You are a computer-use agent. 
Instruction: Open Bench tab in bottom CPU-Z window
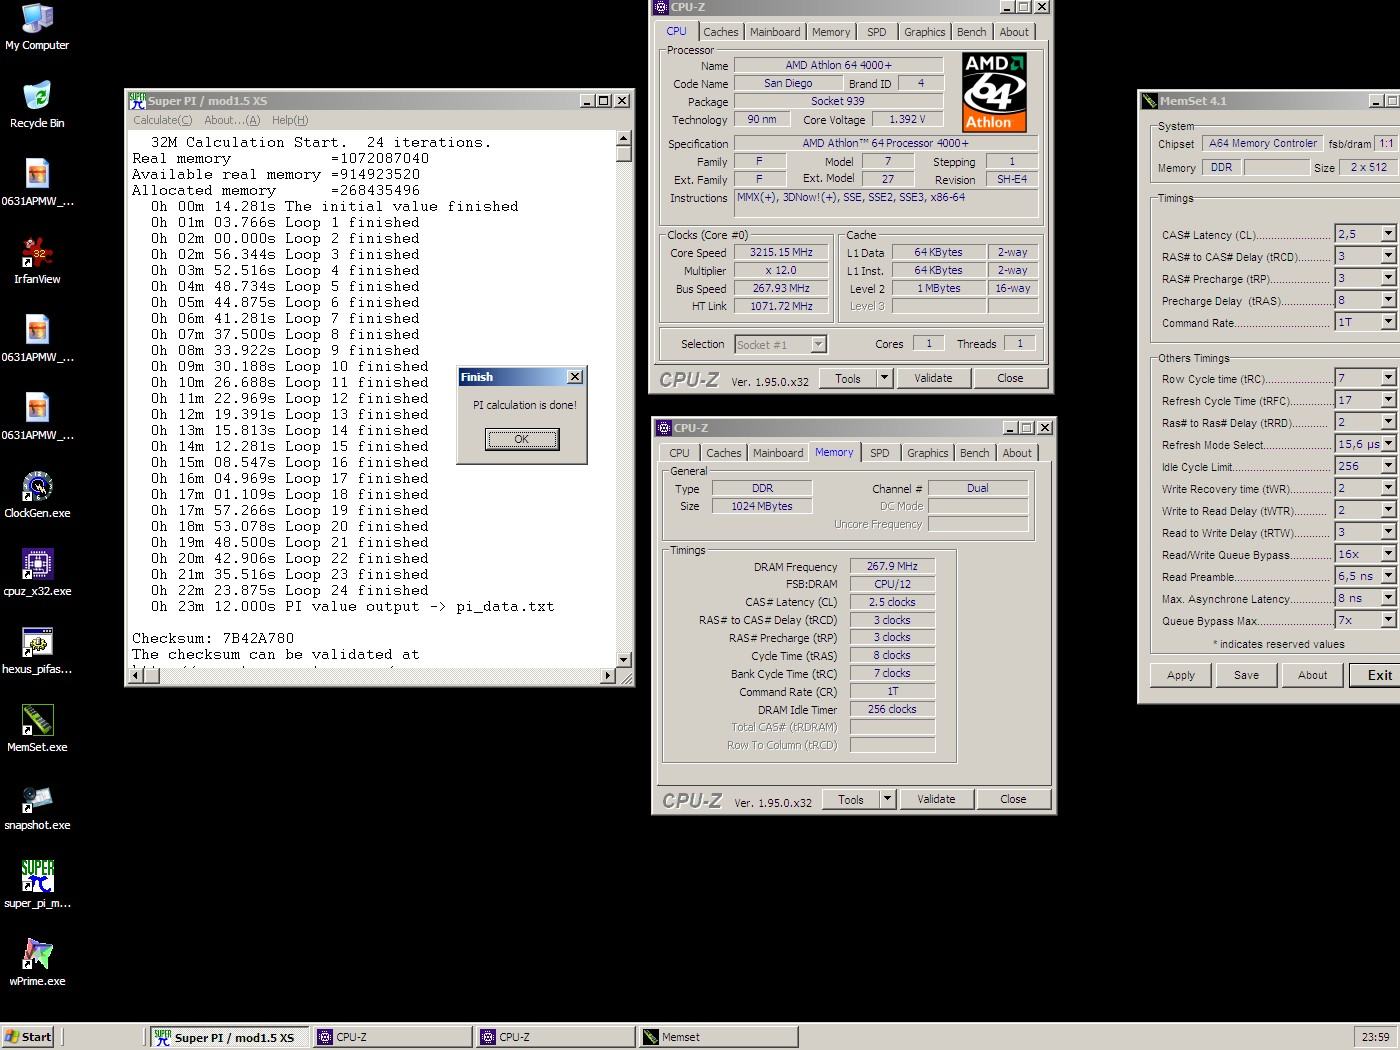tap(974, 453)
